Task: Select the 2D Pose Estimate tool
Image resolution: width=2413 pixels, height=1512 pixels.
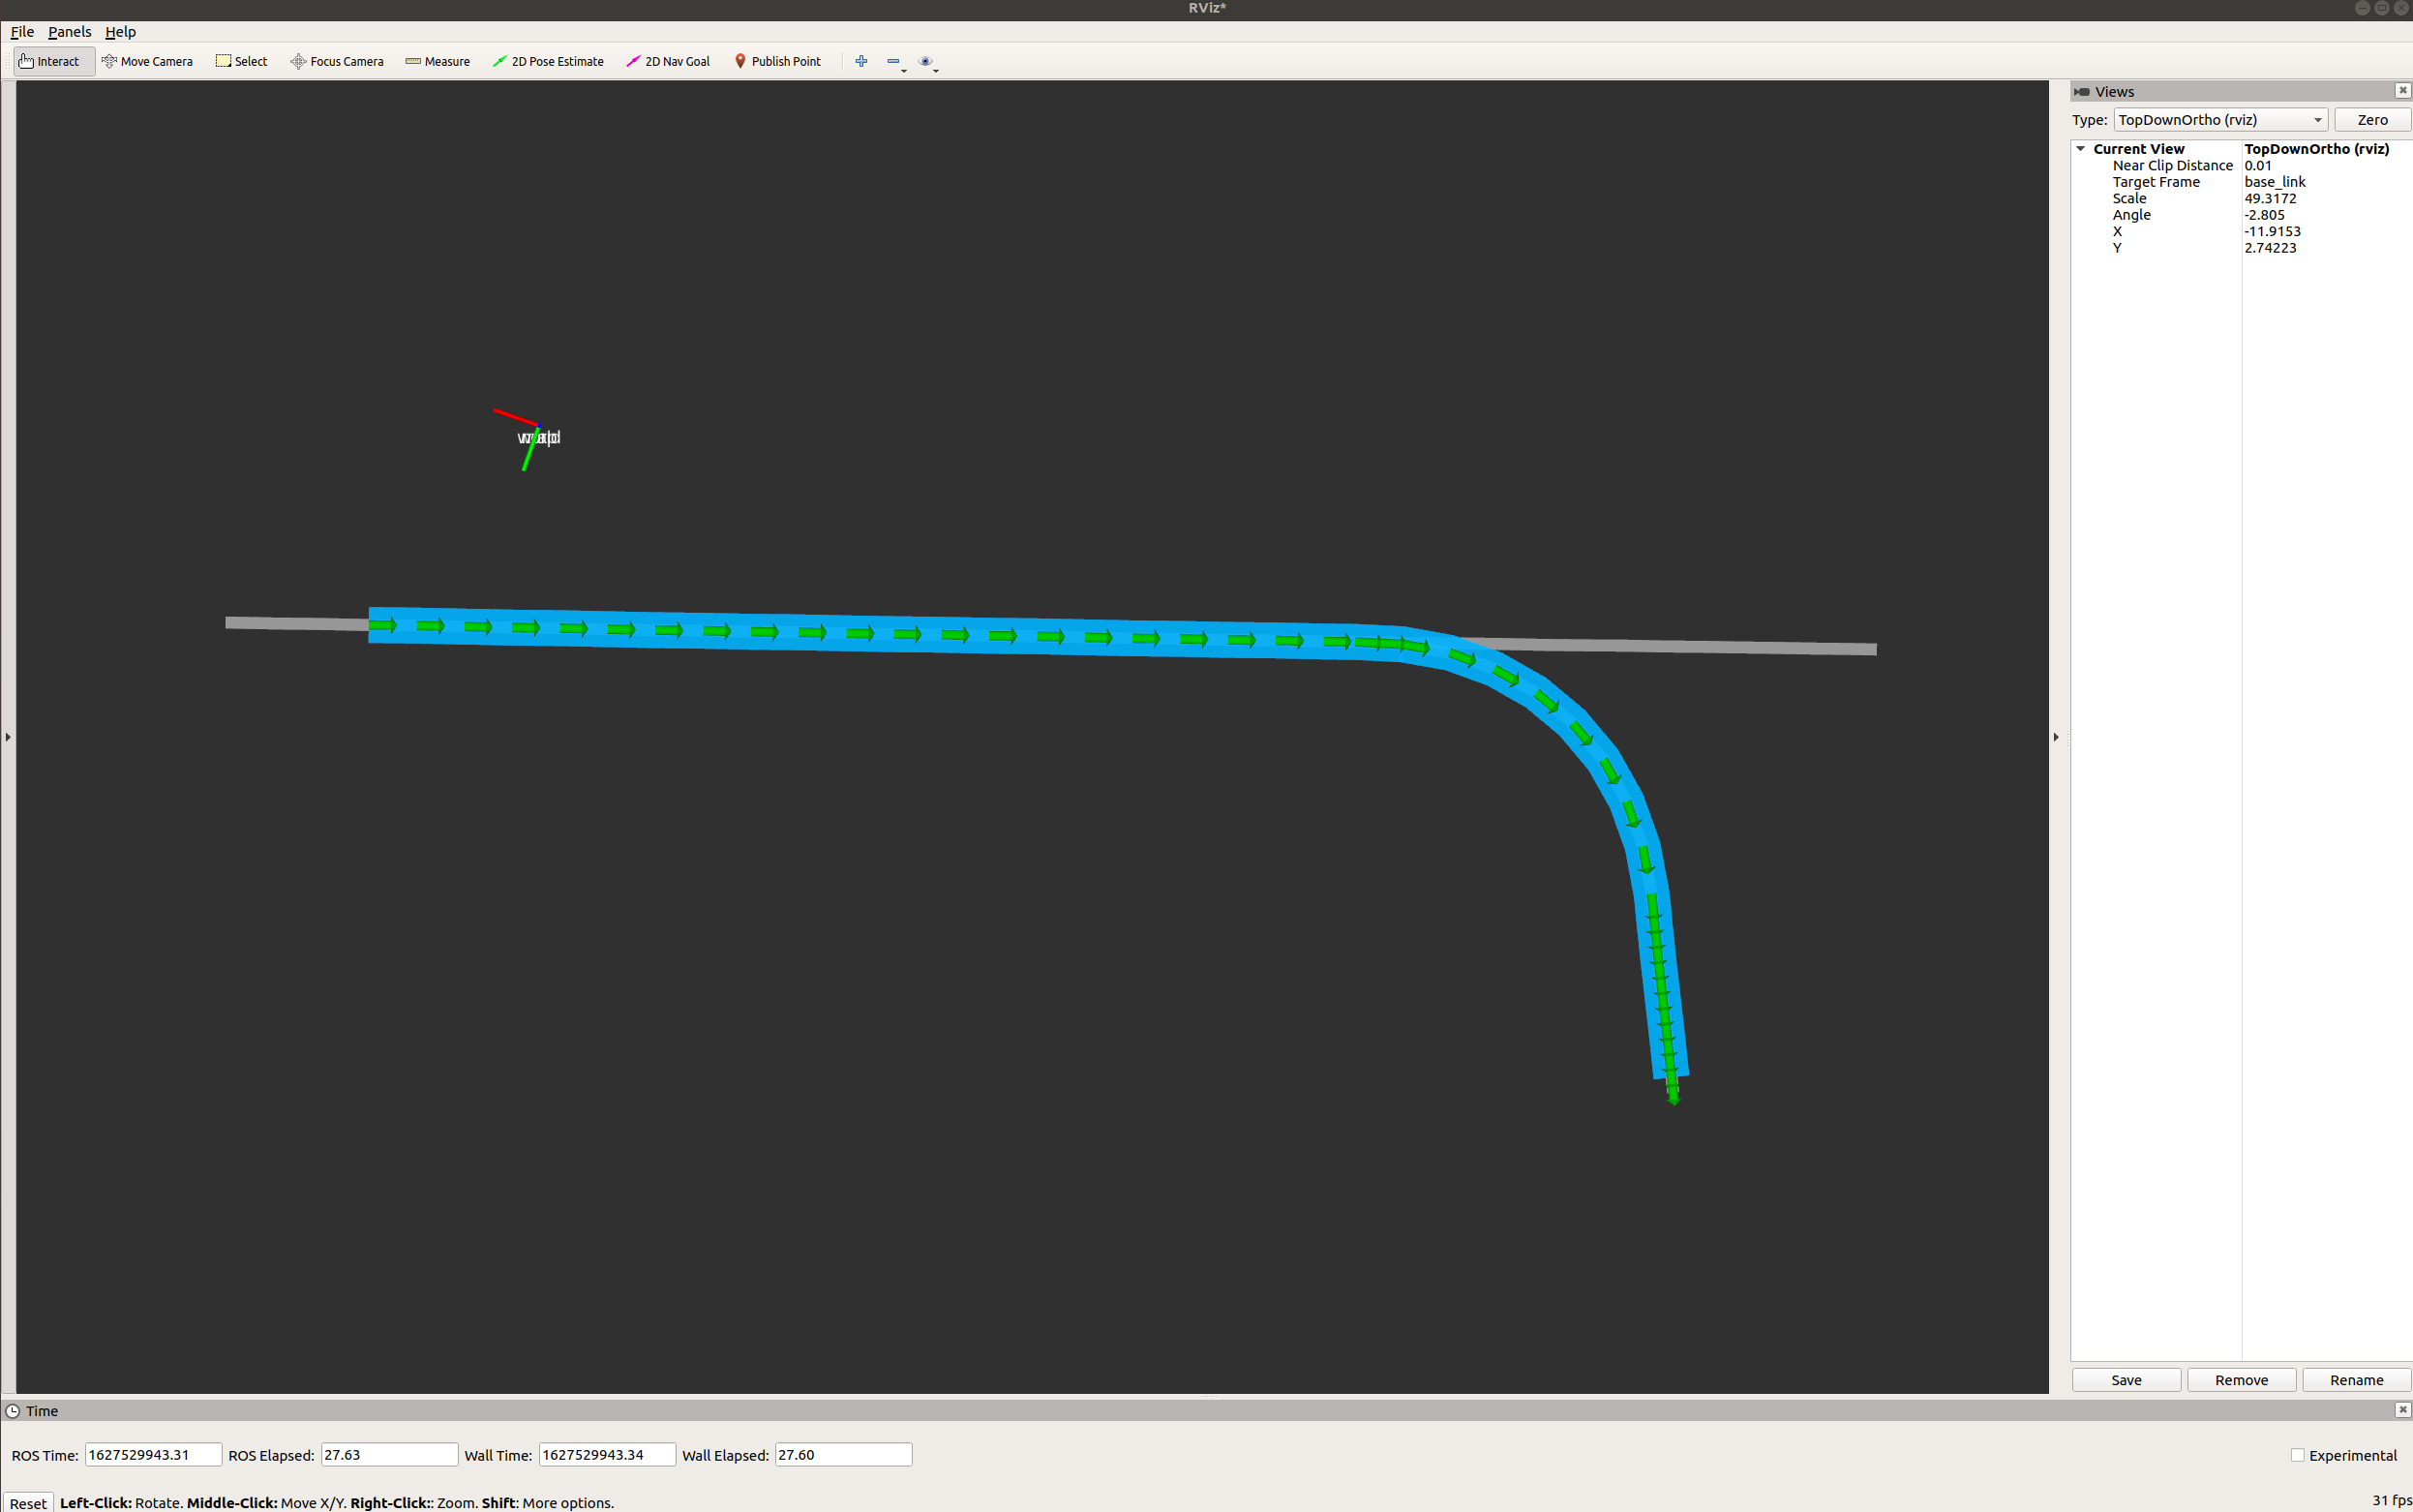Action: (x=548, y=61)
